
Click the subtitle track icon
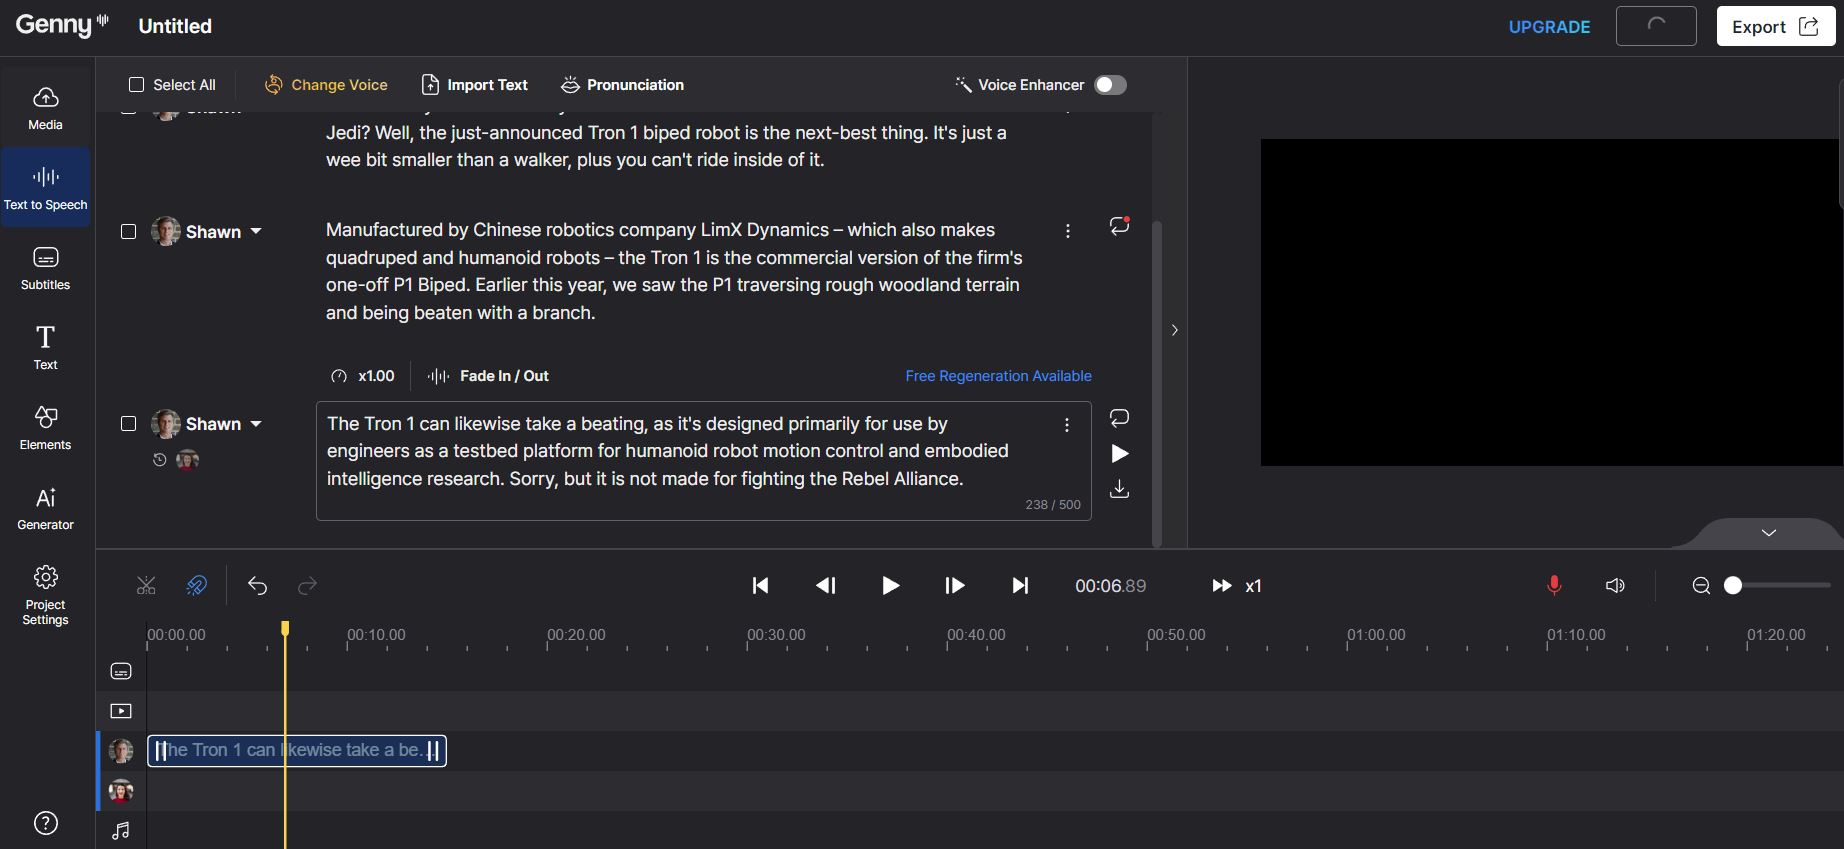tap(121, 671)
